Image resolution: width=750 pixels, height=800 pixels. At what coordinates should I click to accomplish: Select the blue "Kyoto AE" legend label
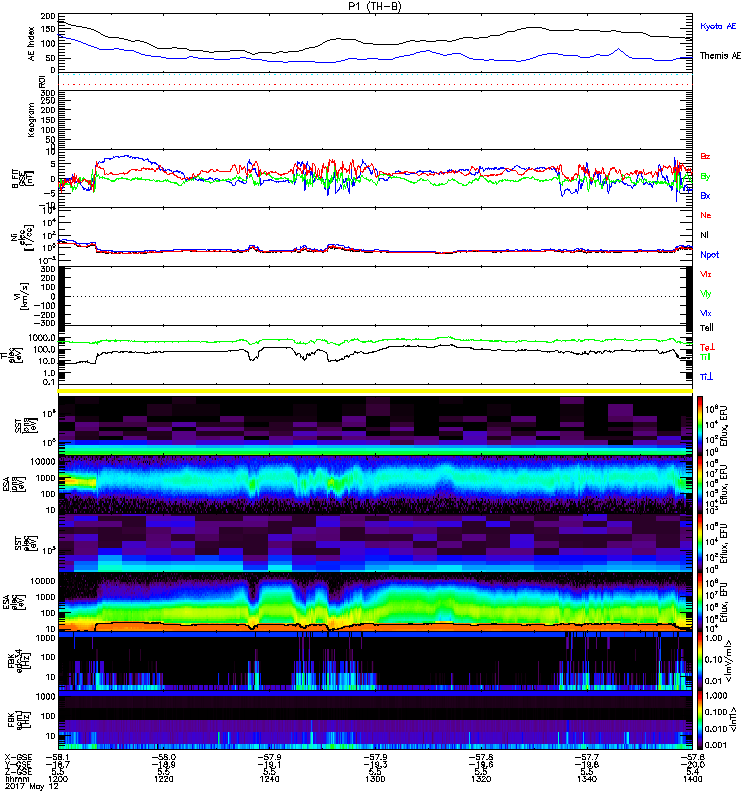pos(718,26)
